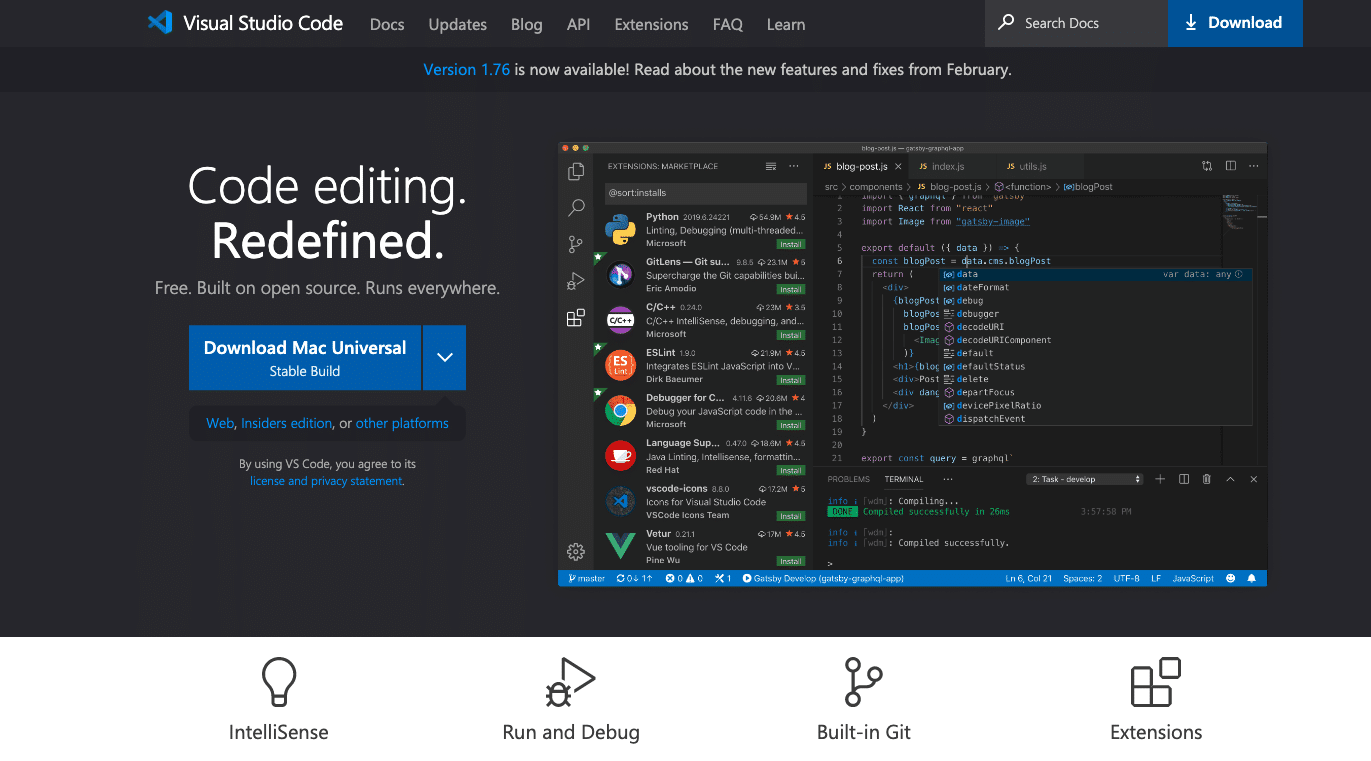Install the GitLens extension
This screenshot has height=761, width=1371.
(x=791, y=288)
